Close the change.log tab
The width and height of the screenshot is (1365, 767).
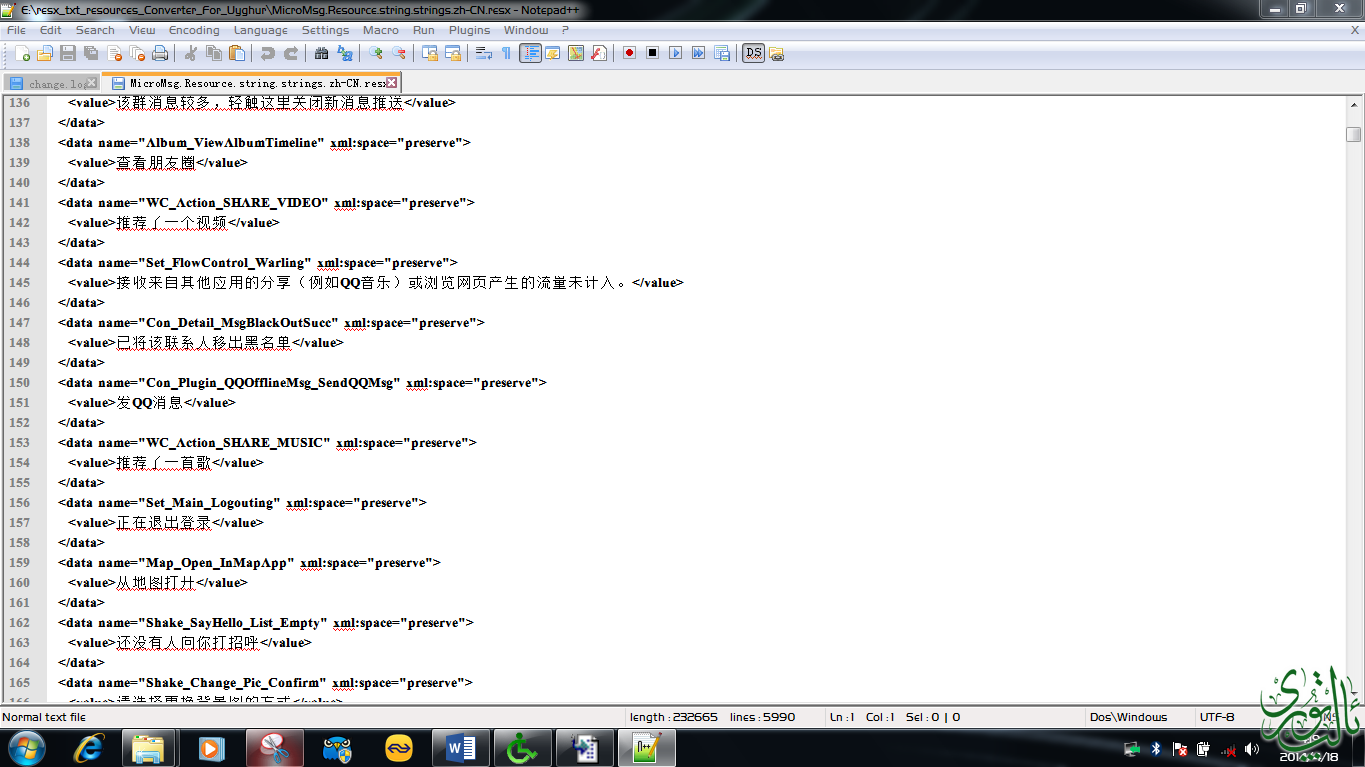pos(92,83)
